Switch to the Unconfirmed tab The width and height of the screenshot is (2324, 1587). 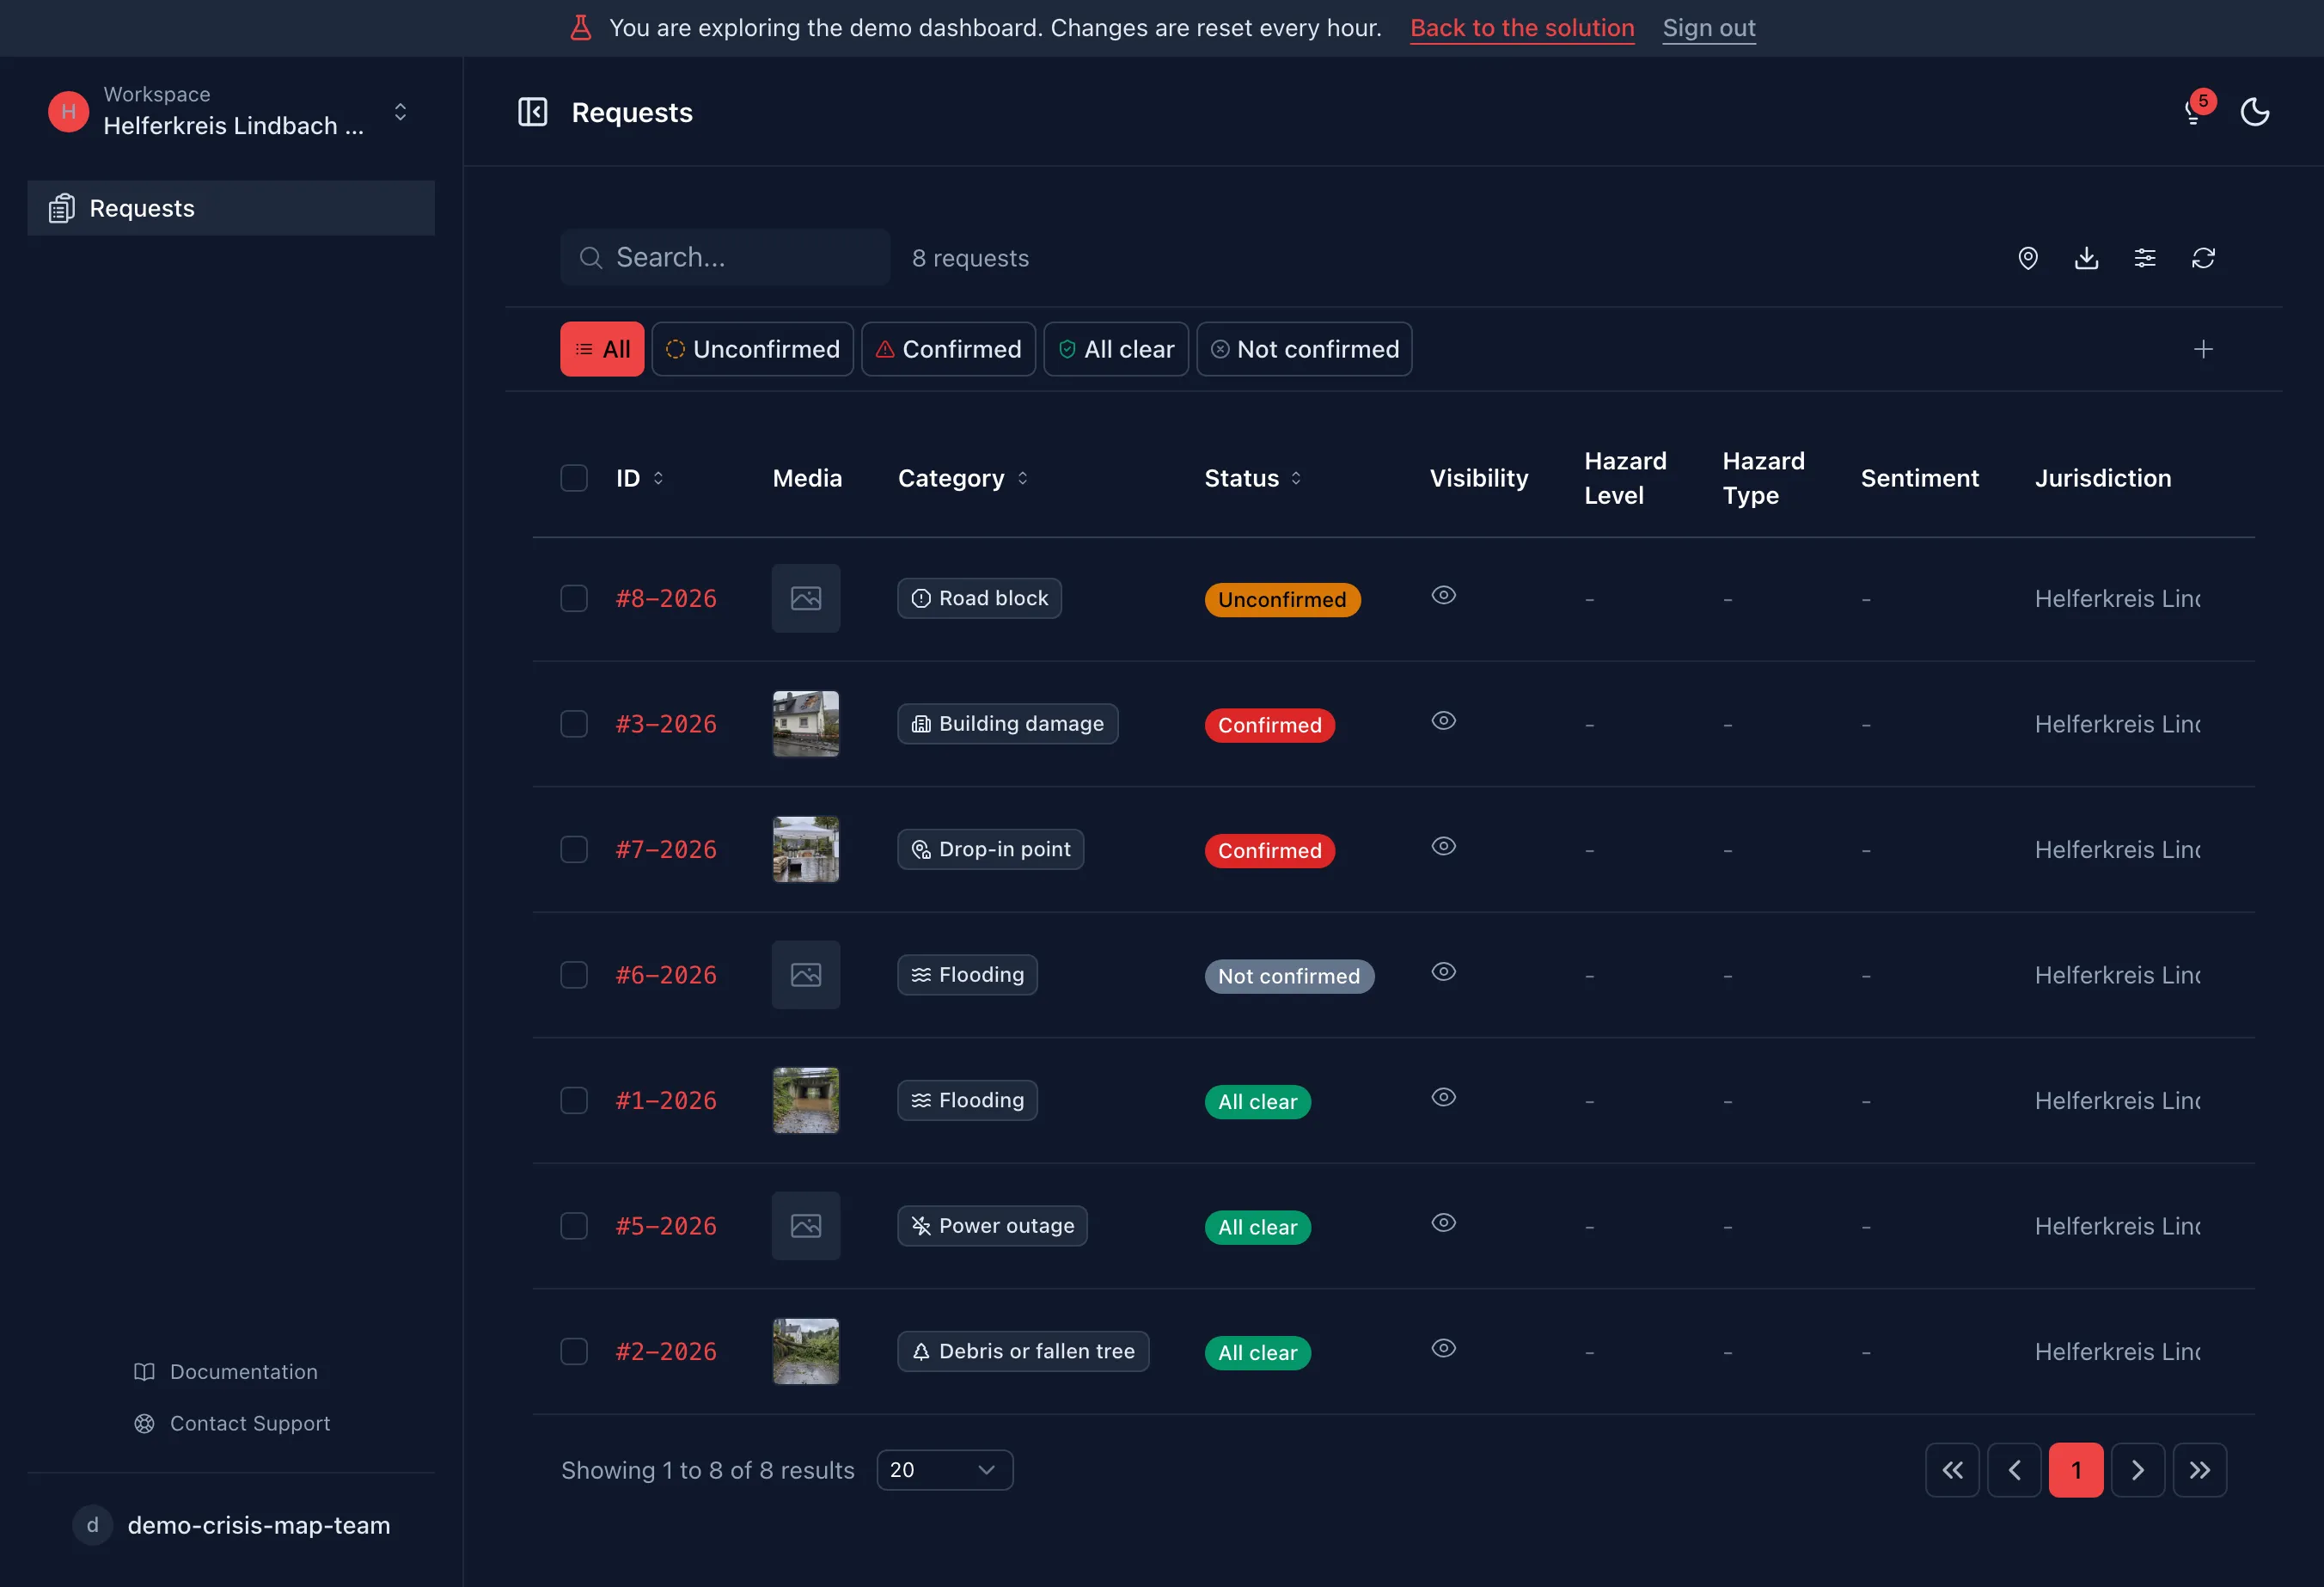[752, 349]
